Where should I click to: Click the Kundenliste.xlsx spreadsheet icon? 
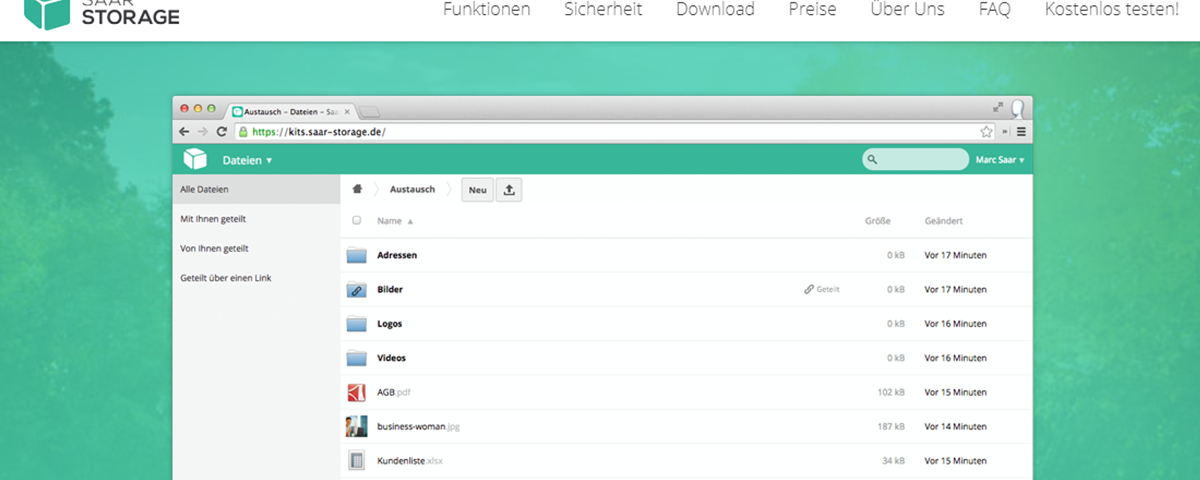click(x=357, y=460)
